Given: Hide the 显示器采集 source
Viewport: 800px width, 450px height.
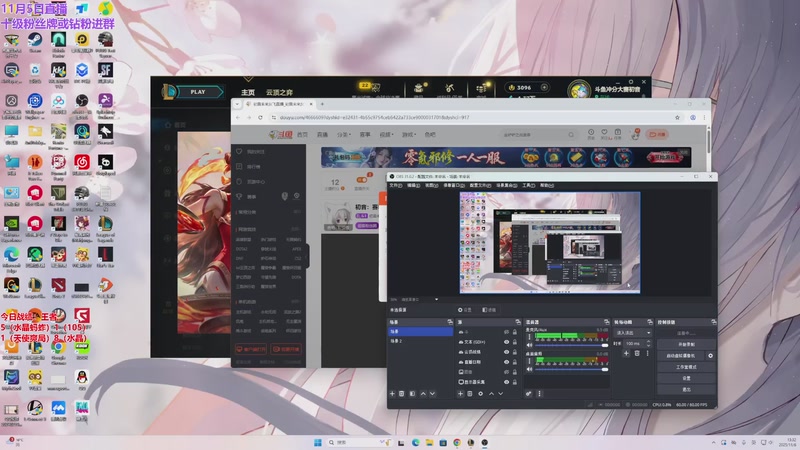Looking at the screenshot, I should 507,382.
